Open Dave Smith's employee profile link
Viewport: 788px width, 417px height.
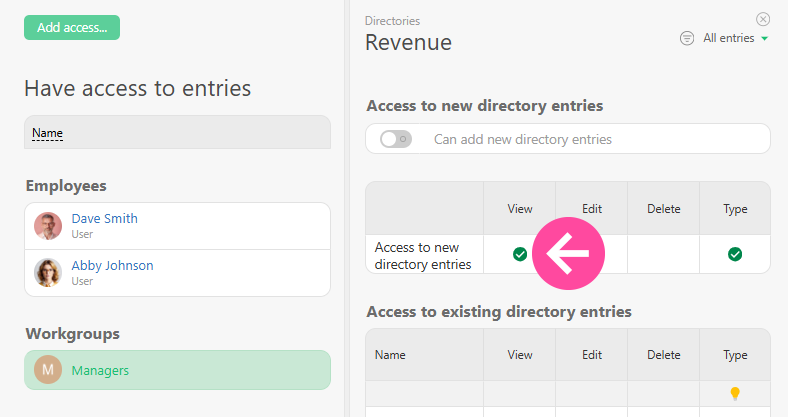click(x=104, y=219)
